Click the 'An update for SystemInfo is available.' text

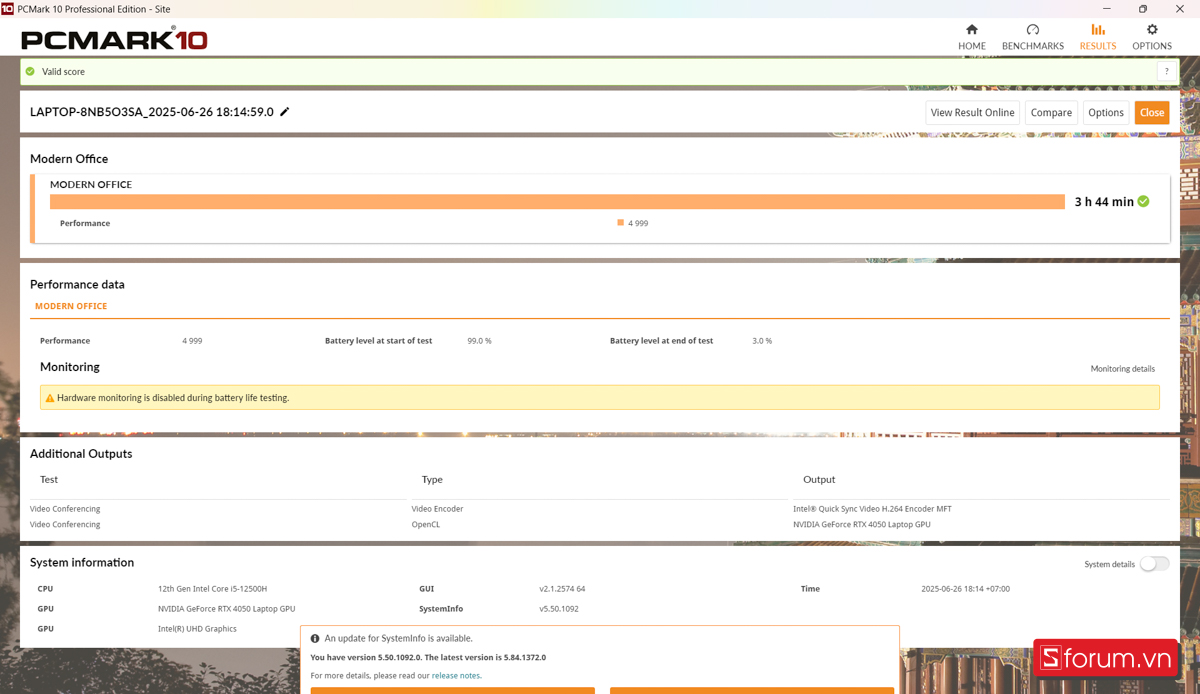(398, 638)
